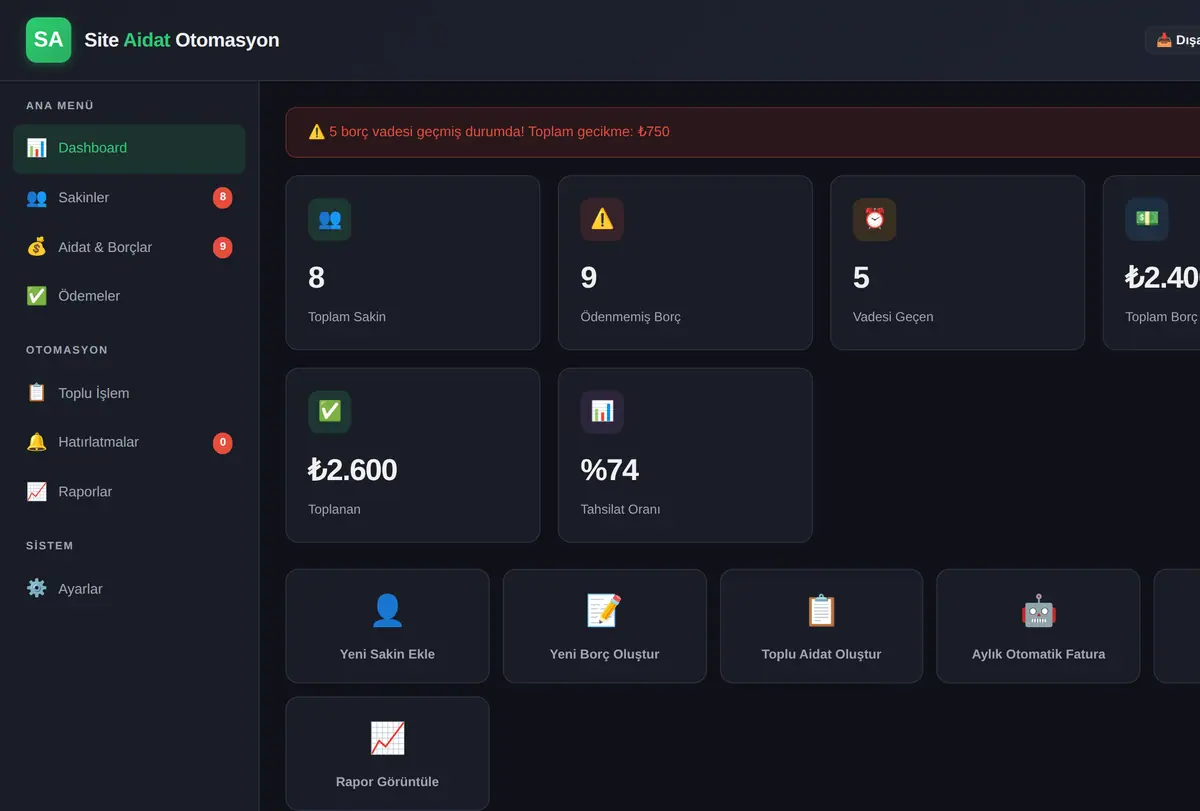The height and width of the screenshot is (811, 1200).
Task: Click the bell icon beside Hatırlatmalar
Action: [37, 442]
